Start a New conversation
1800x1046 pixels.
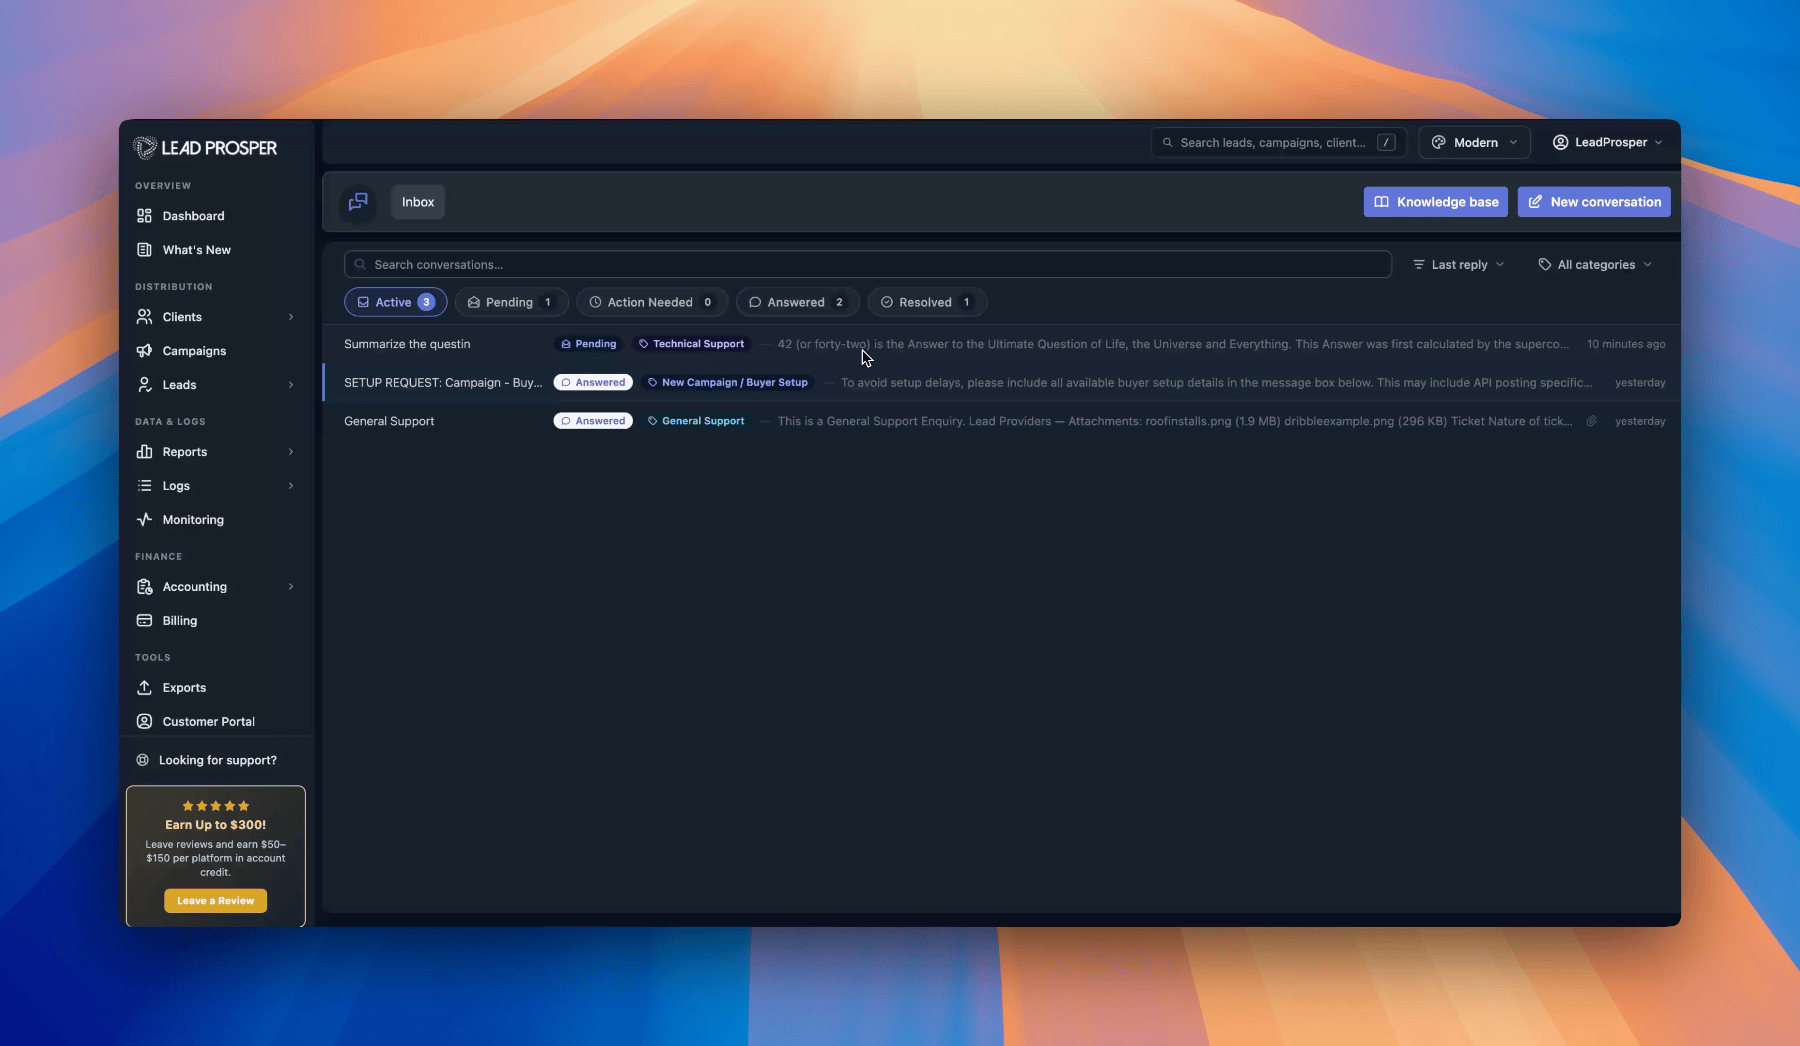tap(1594, 202)
